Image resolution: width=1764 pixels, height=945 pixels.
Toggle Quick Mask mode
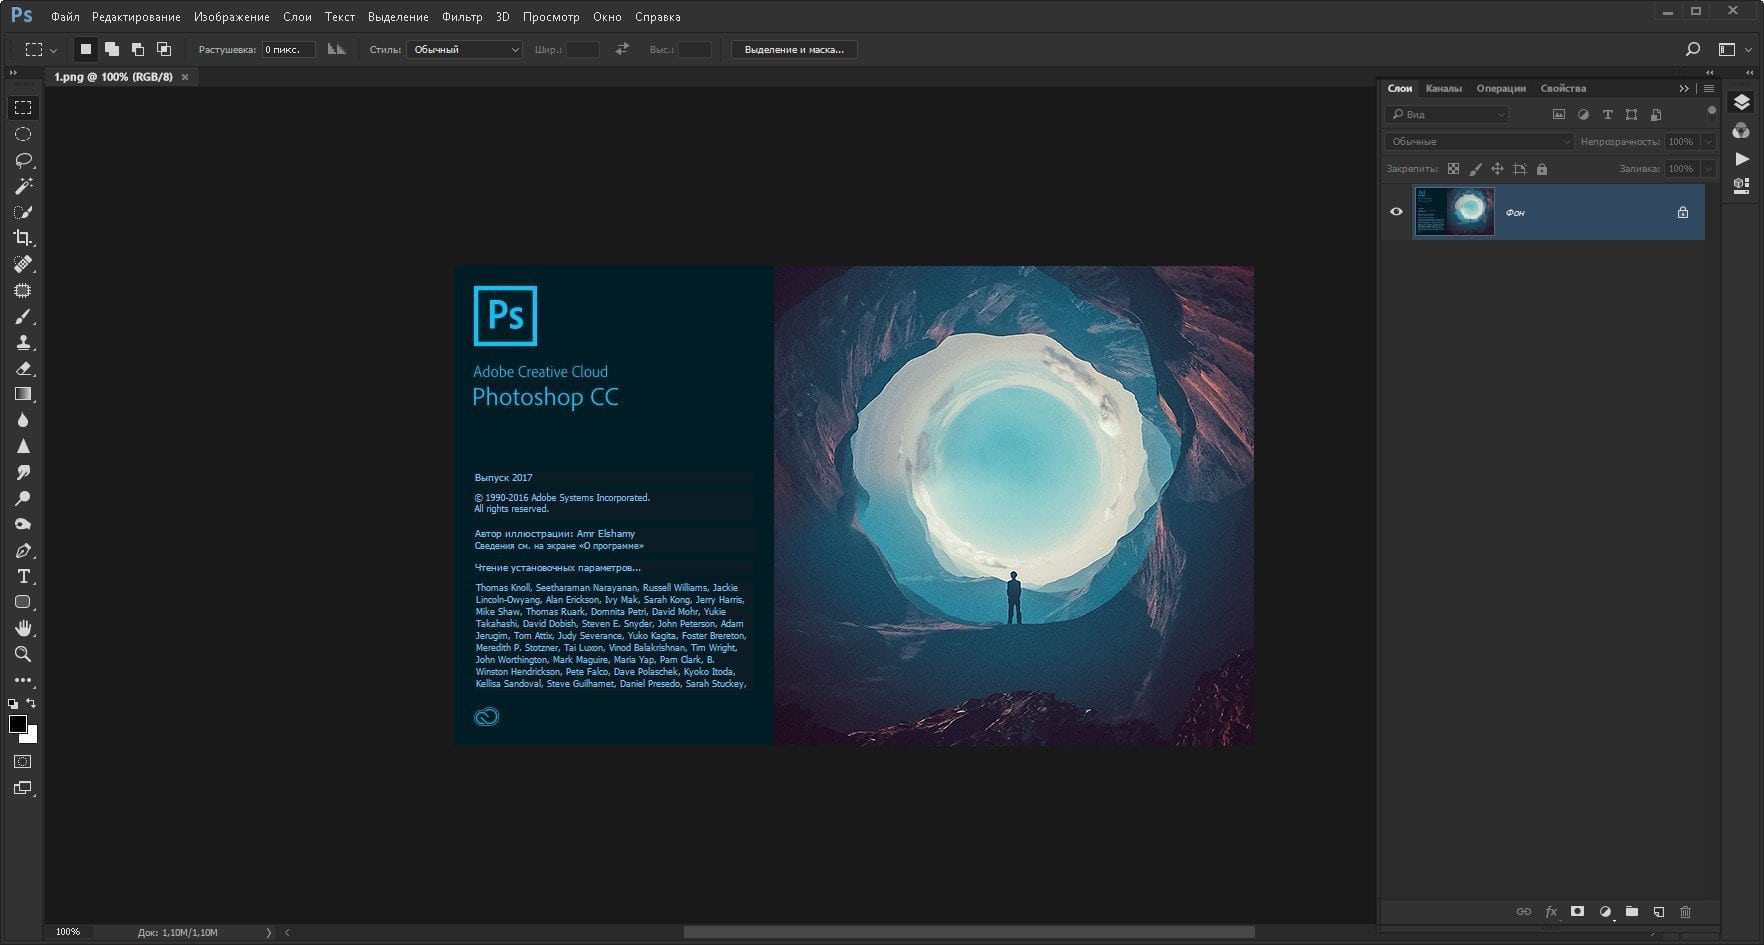pos(22,762)
